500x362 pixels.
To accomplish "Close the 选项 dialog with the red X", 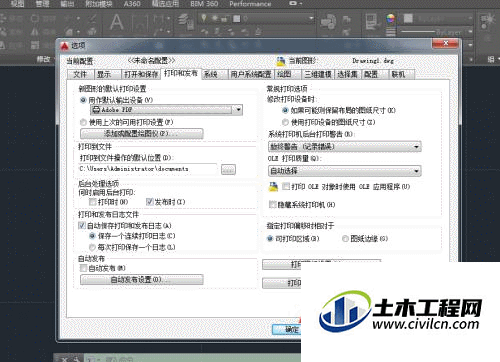I will 446,43.
